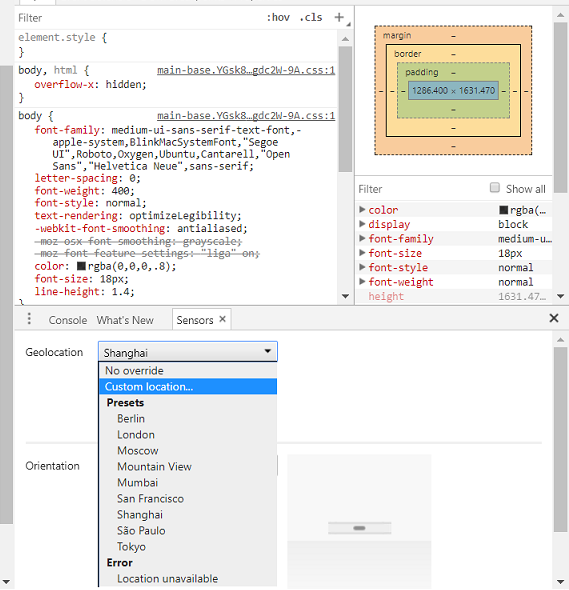The image size is (569, 590).
Task: Edit the letter-spacing 0 value
Action: coord(132,178)
